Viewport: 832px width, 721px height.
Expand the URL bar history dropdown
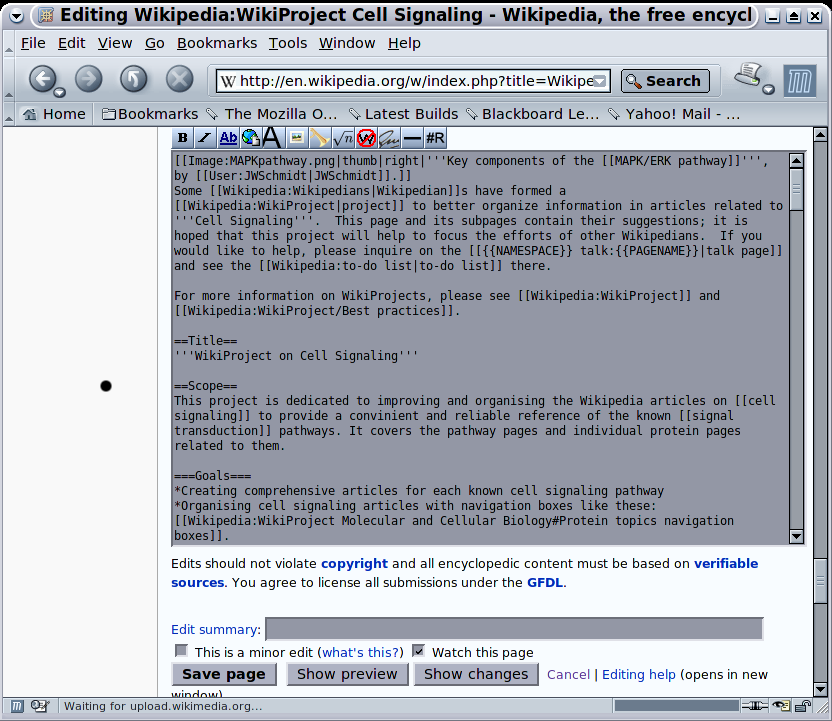[599, 81]
